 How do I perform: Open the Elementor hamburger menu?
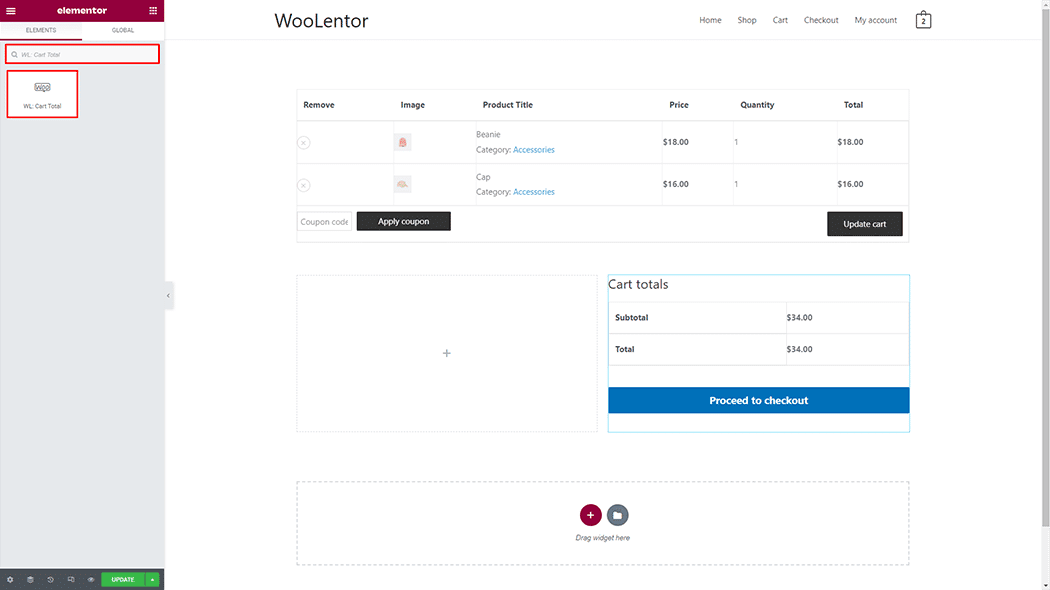click(x=10, y=10)
